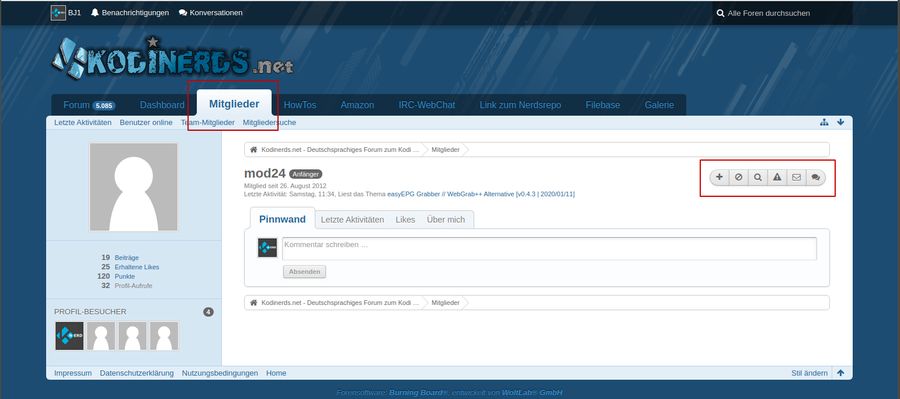The width and height of the screenshot is (900, 399).
Task: Open Benutzer online in the submenu
Action: [146, 122]
